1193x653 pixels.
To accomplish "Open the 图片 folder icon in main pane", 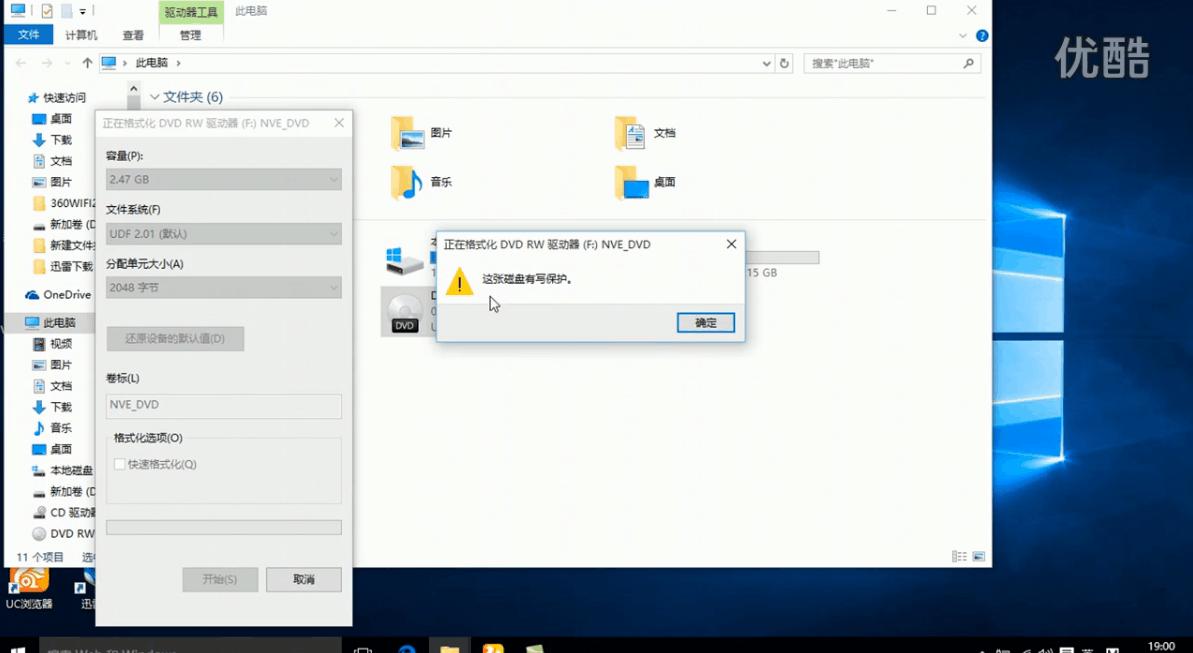I will pyautogui.click(x=407, y=133).
